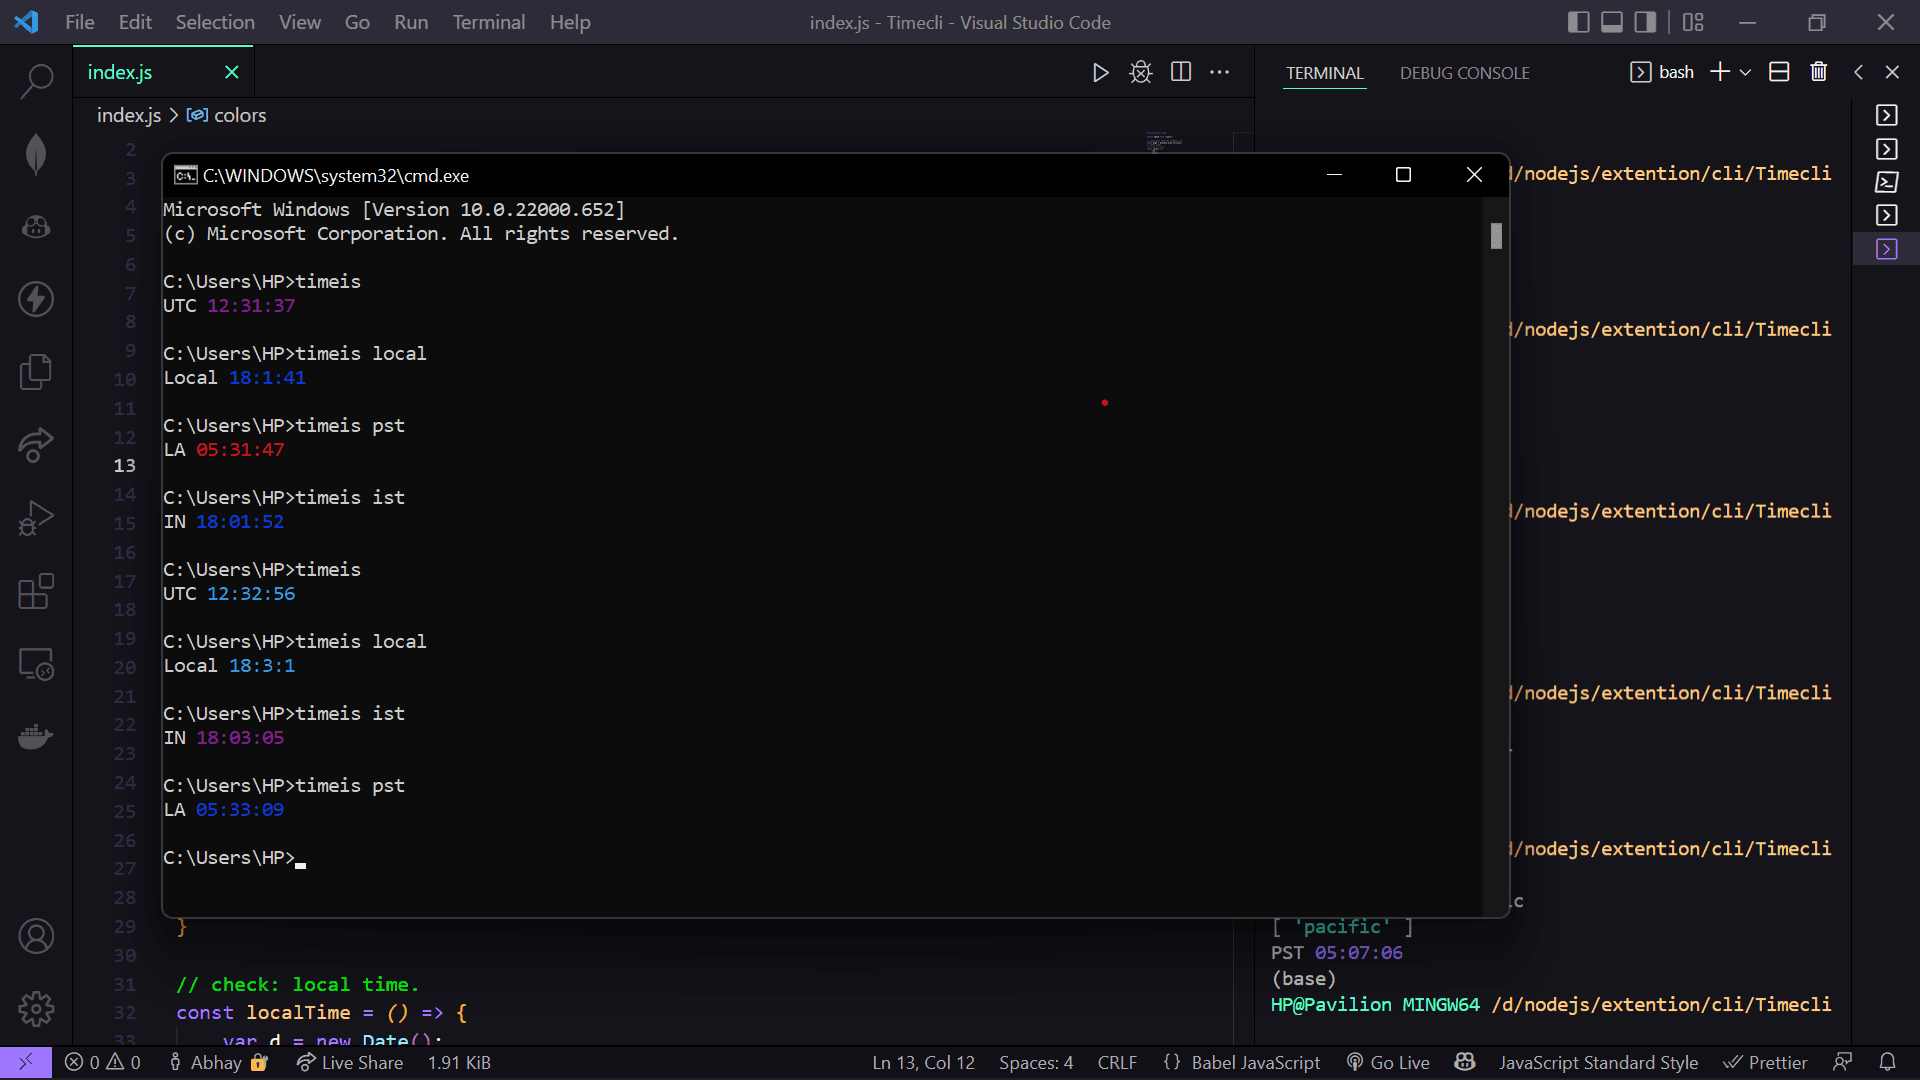Open the Search view in activity bar
1920x1080 pixels.
(36, 81)
